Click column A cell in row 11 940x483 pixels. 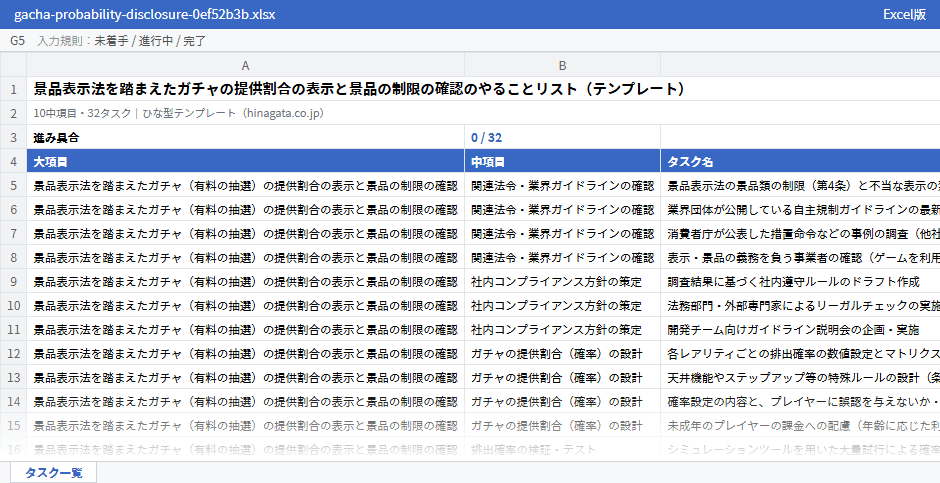click(245, 330)
